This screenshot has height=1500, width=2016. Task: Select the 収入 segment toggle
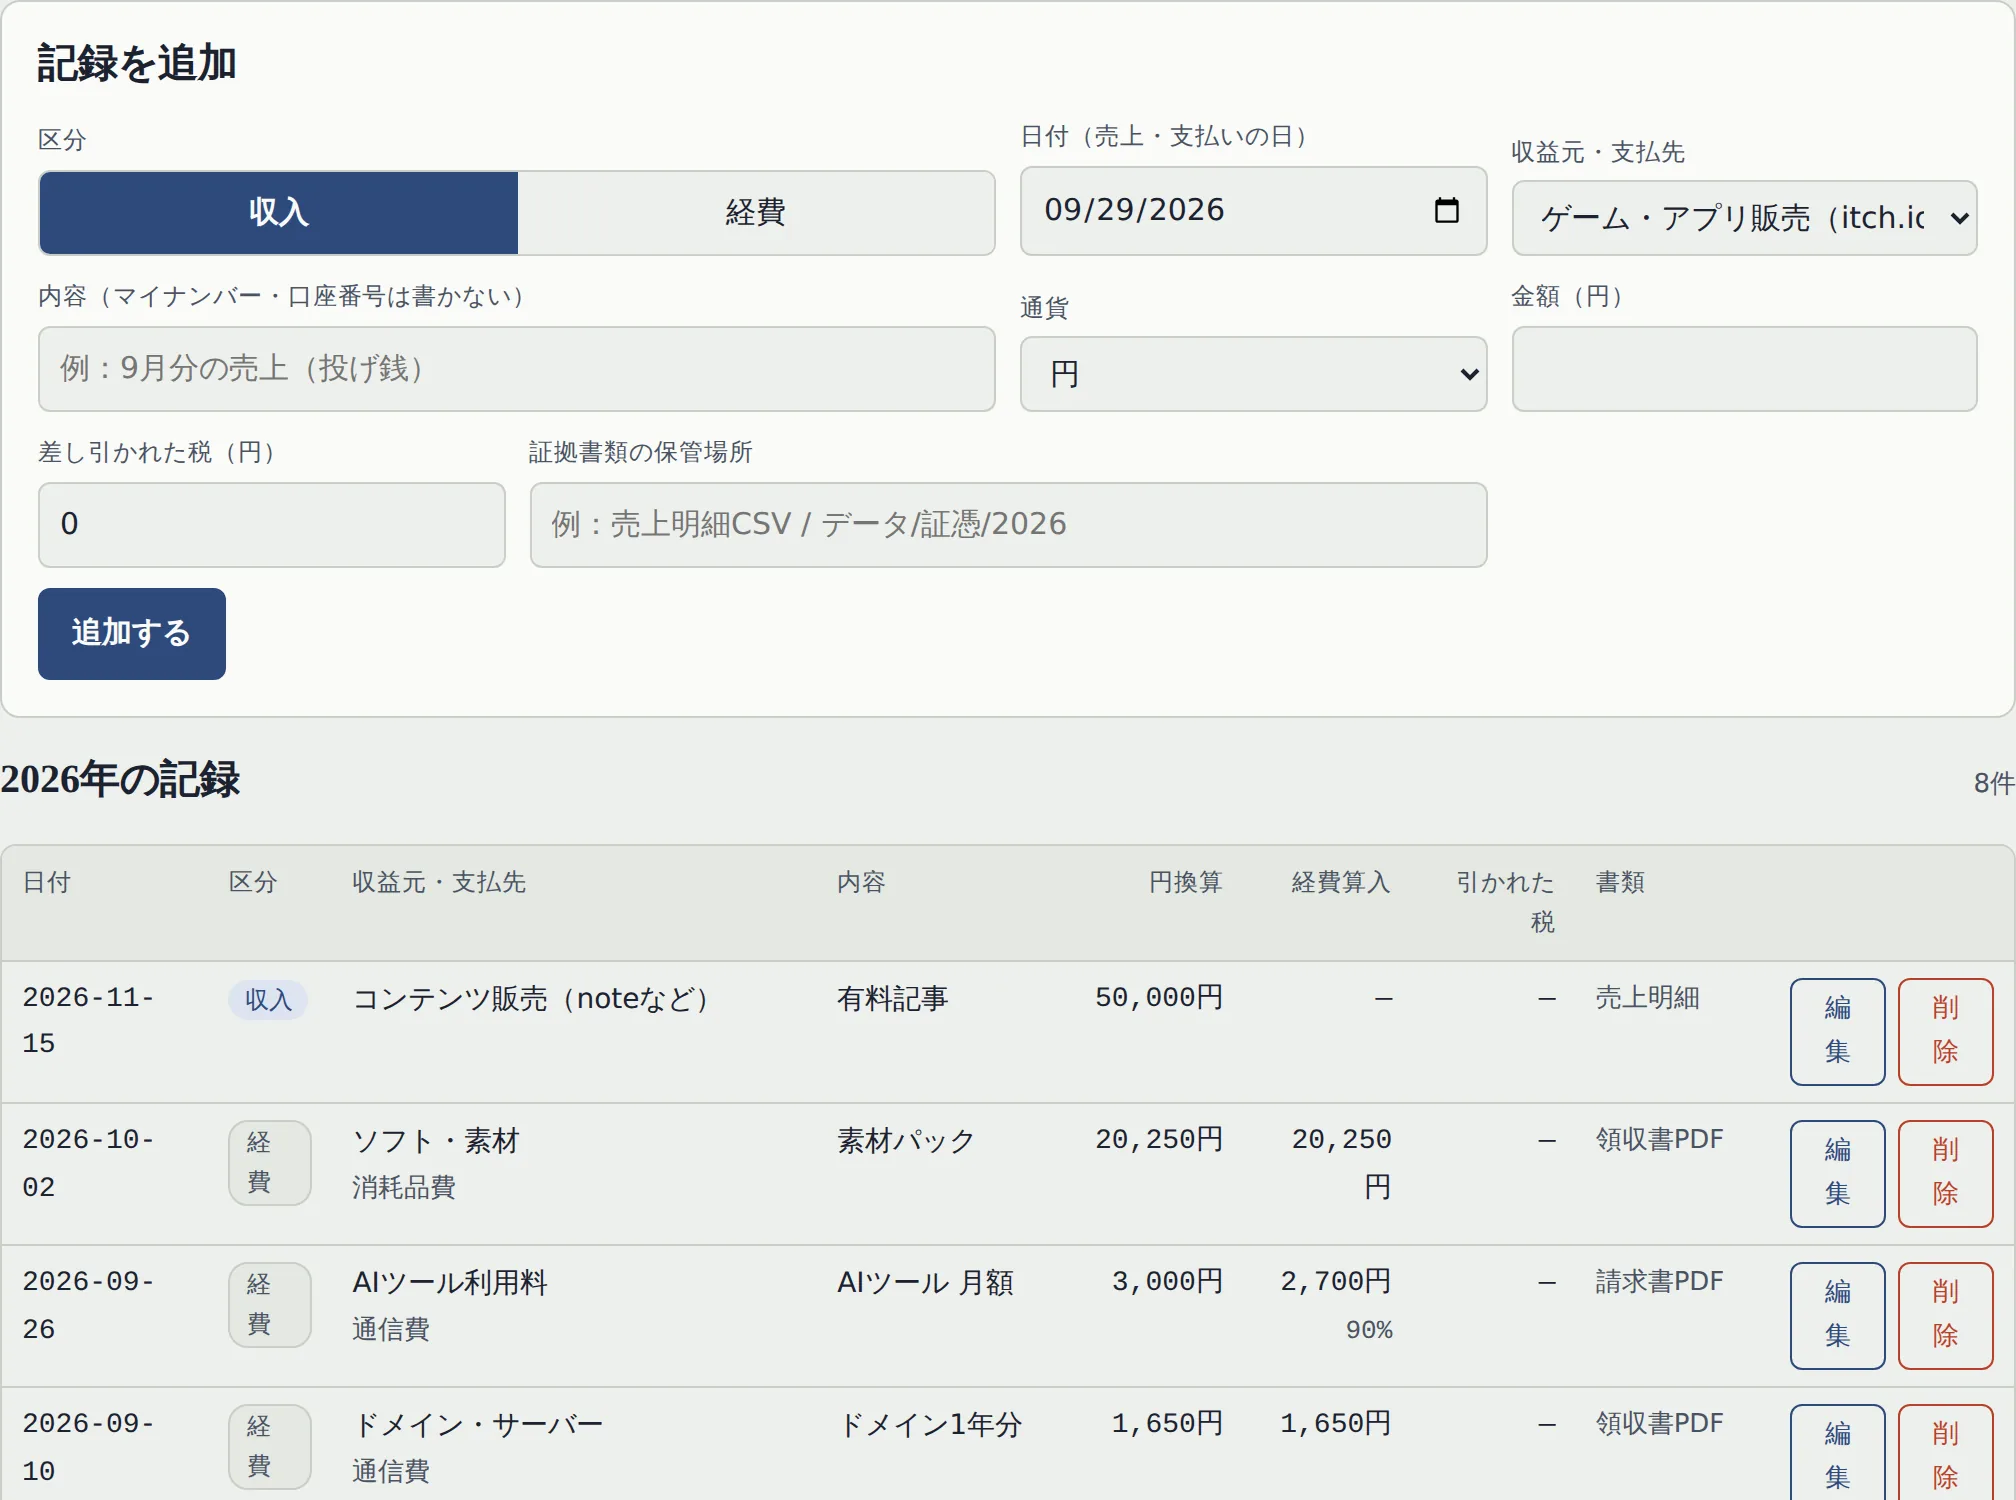pyautogui.click(x=279, y=212)
